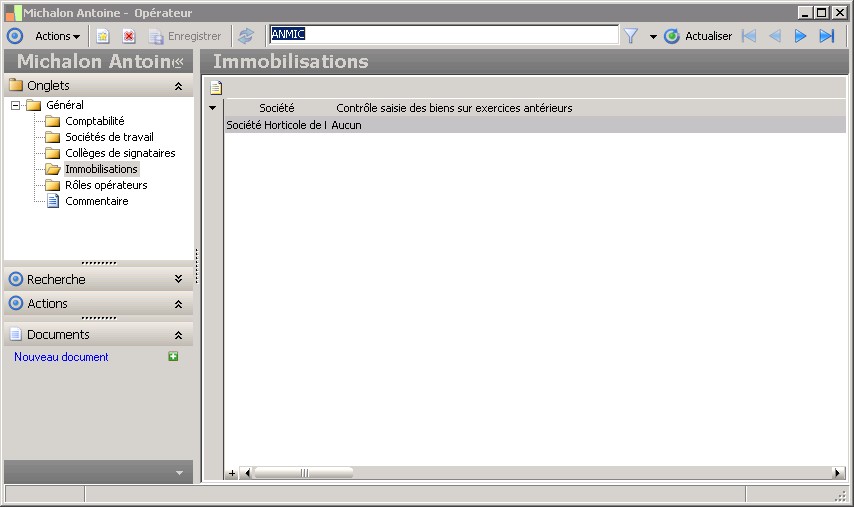
Task: Open the Rôles opérateurs folder
Action: [x=106, y=185]
